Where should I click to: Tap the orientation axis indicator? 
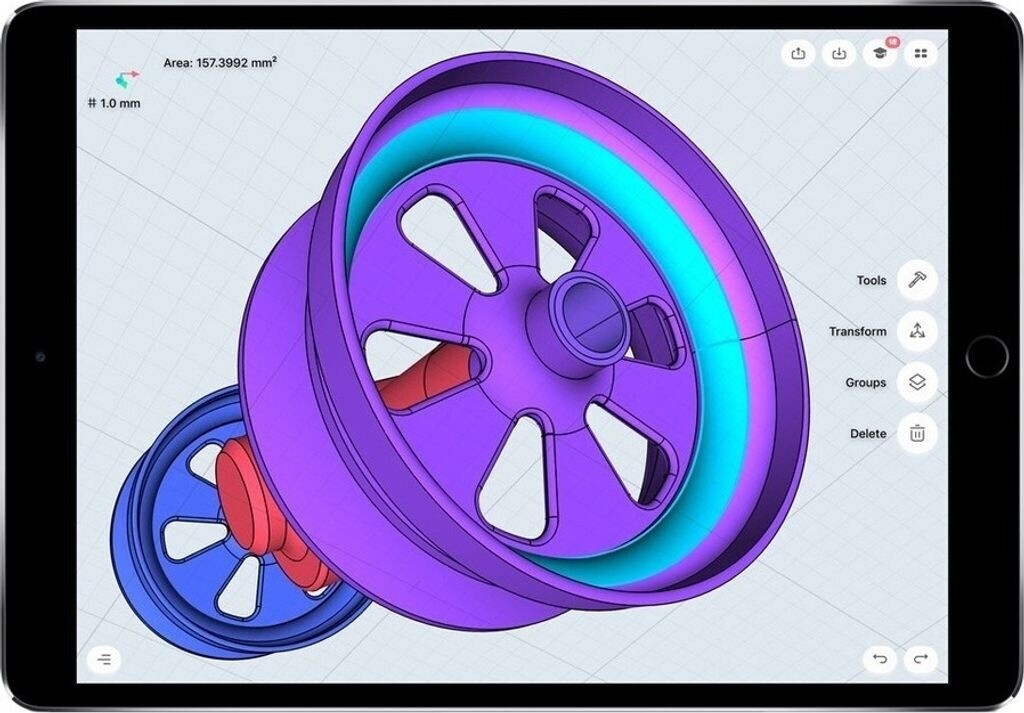coord(126,78)
